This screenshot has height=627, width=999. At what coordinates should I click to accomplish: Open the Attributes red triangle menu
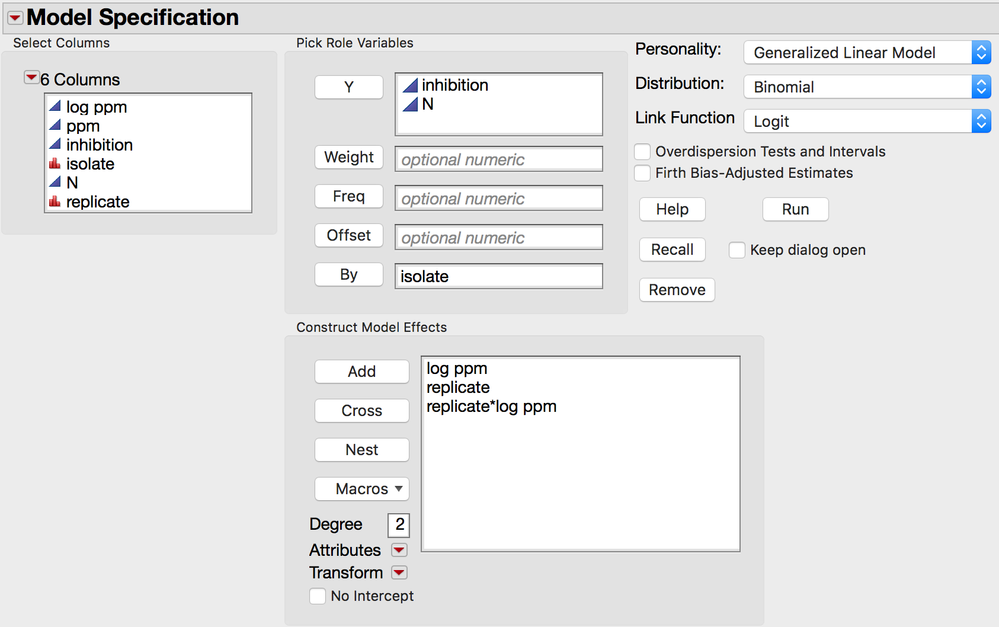399,551
